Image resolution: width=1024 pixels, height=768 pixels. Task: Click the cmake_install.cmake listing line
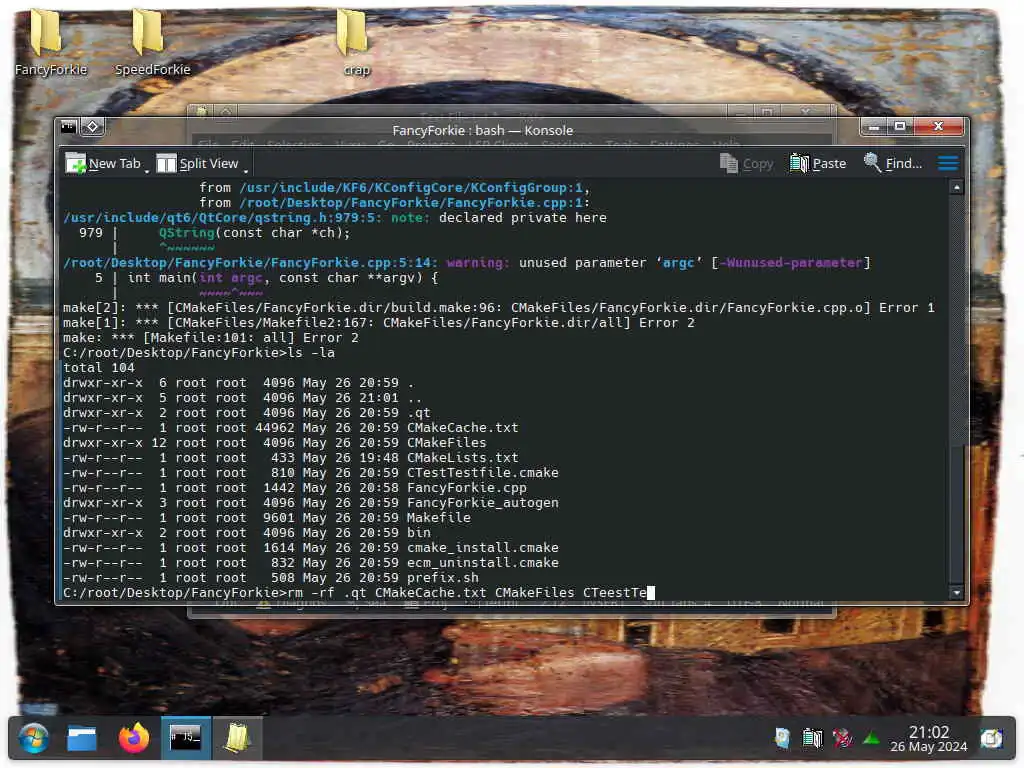(x=312, y=548)
